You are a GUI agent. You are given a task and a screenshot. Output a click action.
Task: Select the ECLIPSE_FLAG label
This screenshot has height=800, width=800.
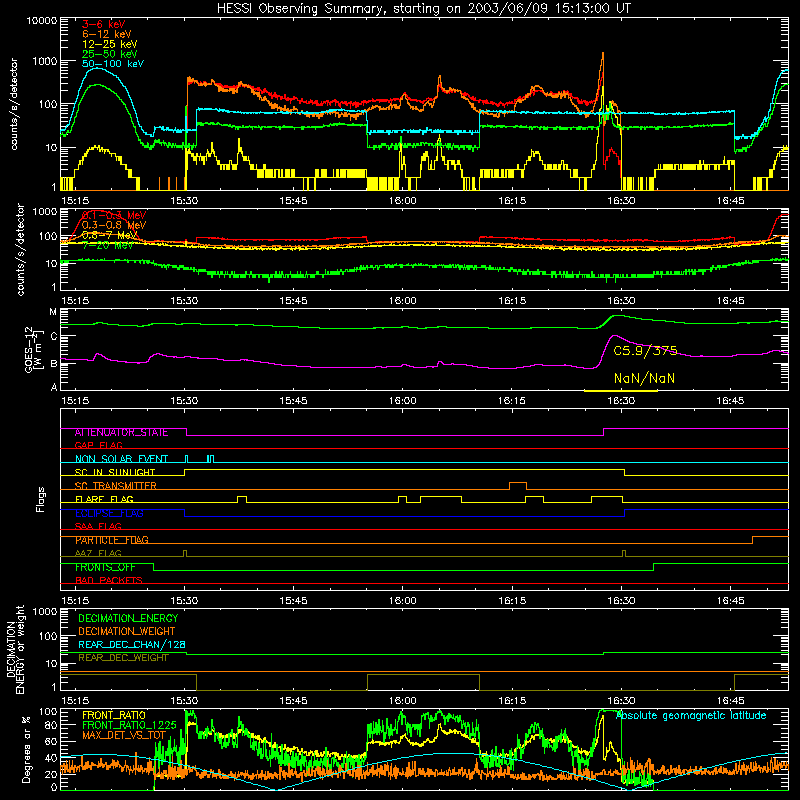109,513
